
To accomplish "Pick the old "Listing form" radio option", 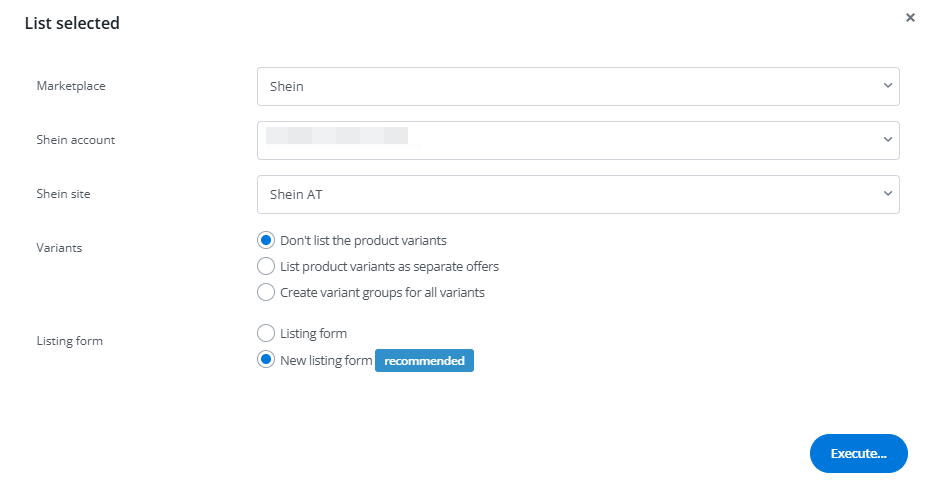I will (x=266, y=333).
